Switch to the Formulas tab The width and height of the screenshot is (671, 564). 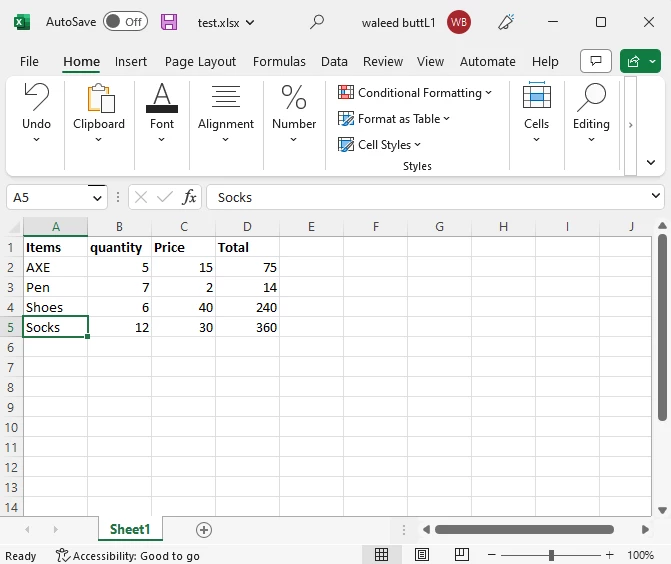(x=279, y=61)
